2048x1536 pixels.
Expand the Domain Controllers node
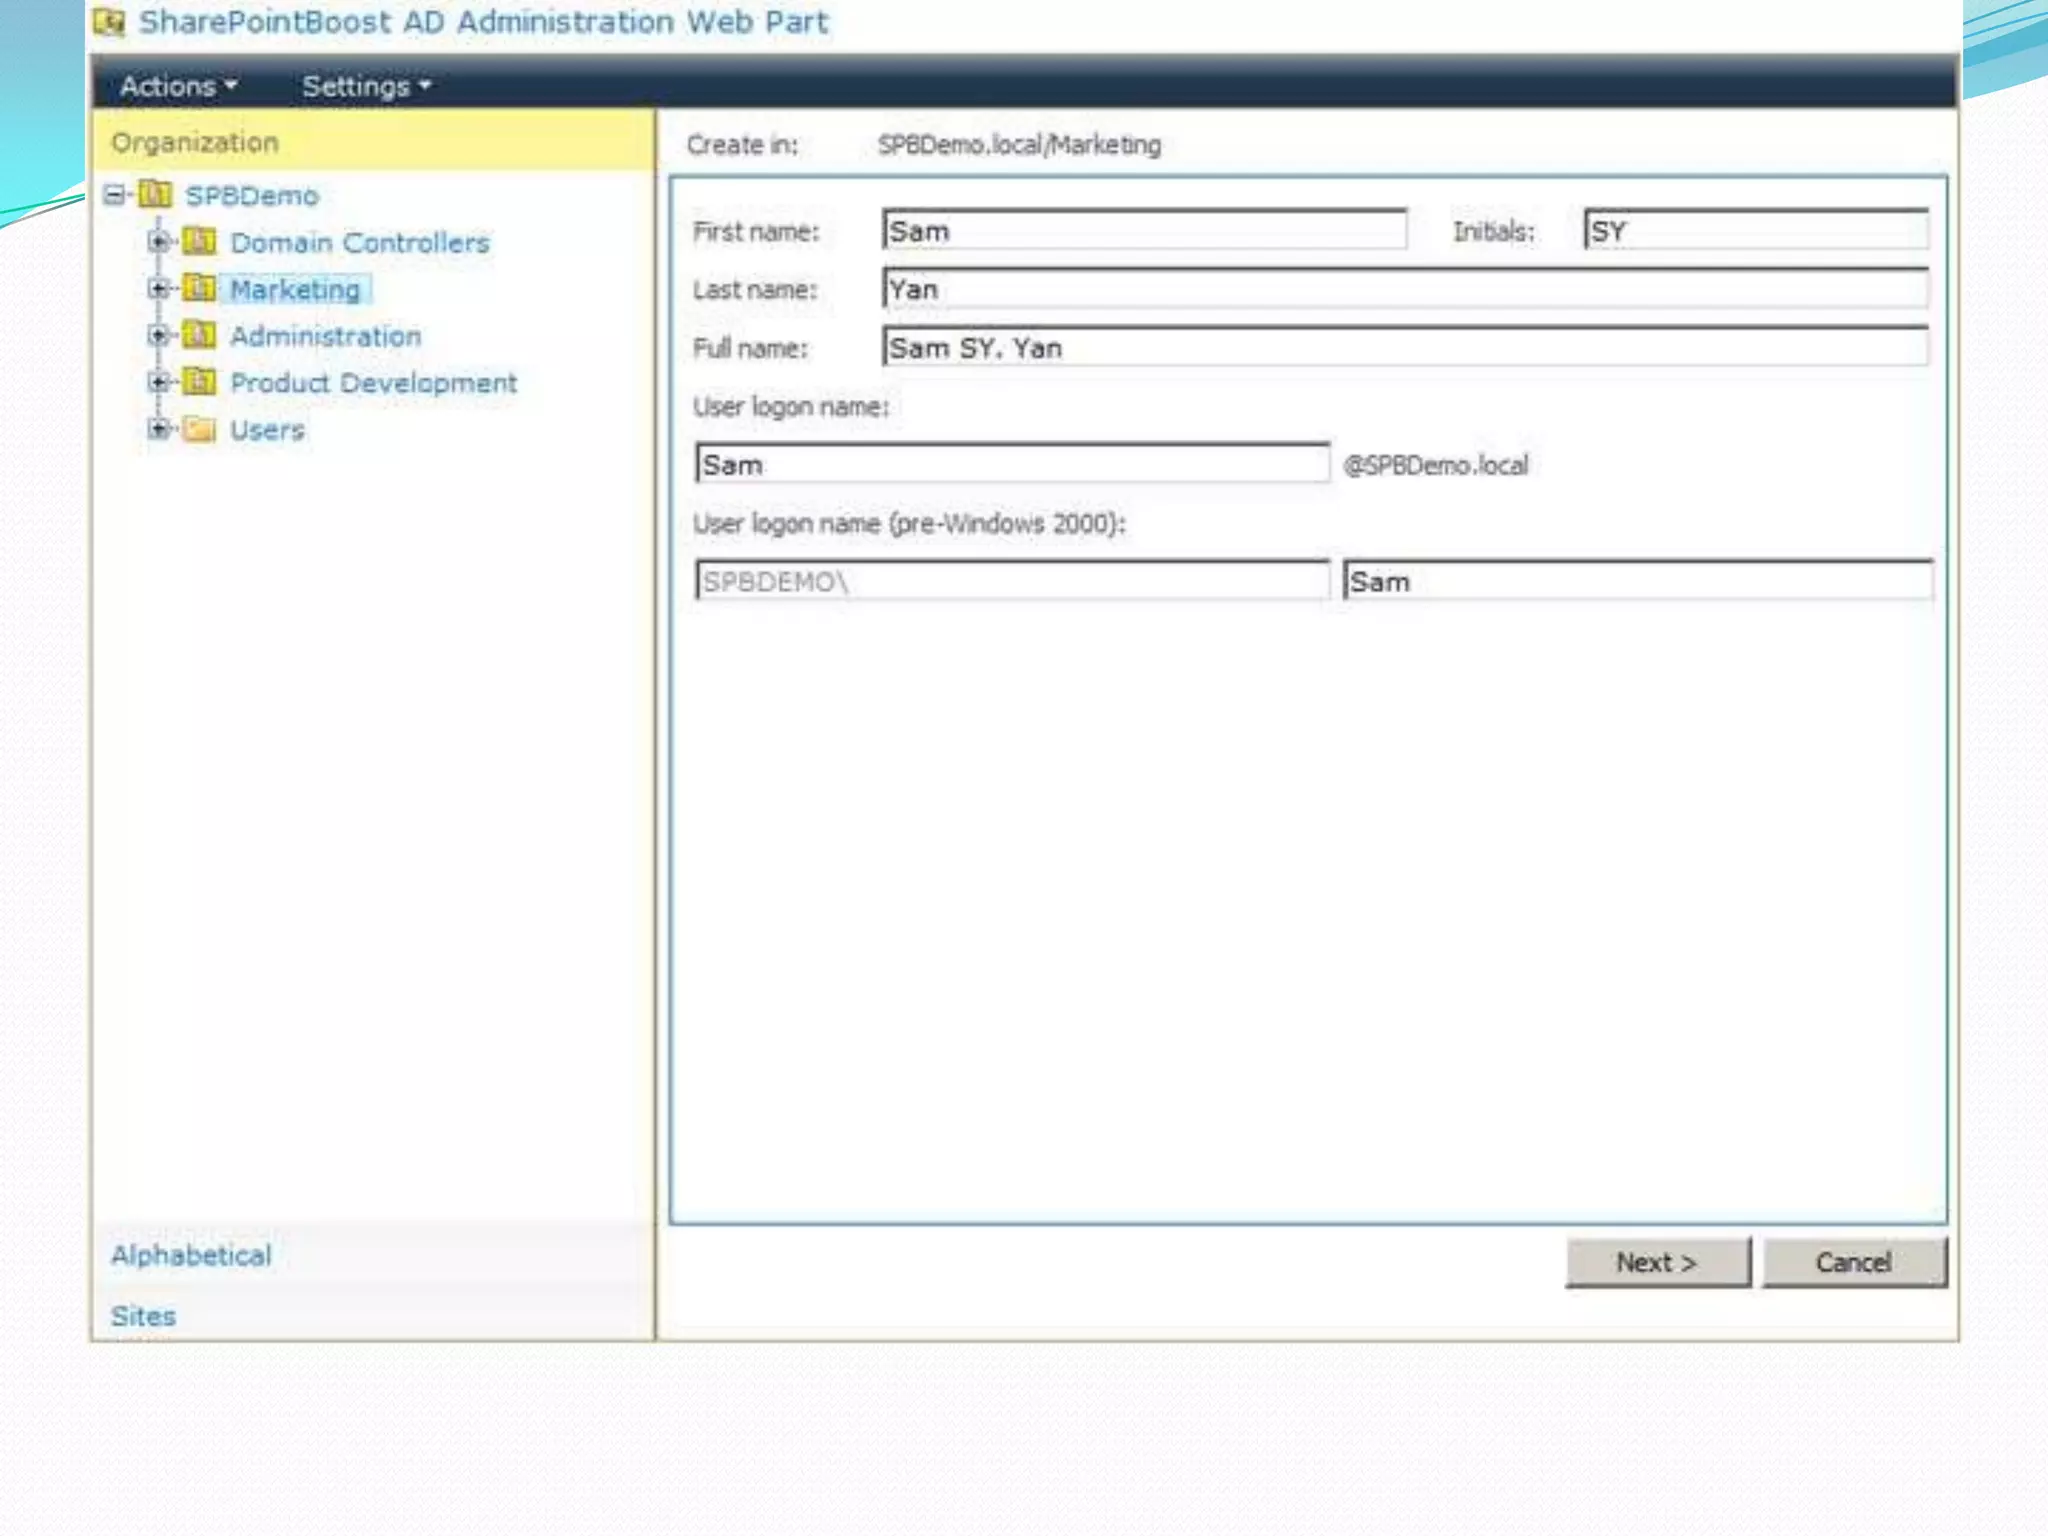pyautogui.click(x=158, y=241)
